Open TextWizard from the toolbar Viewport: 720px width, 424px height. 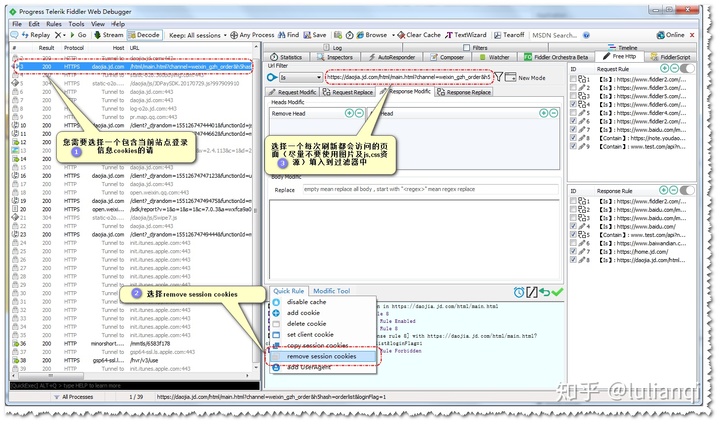pyautogui.click(x=466, y=35)
